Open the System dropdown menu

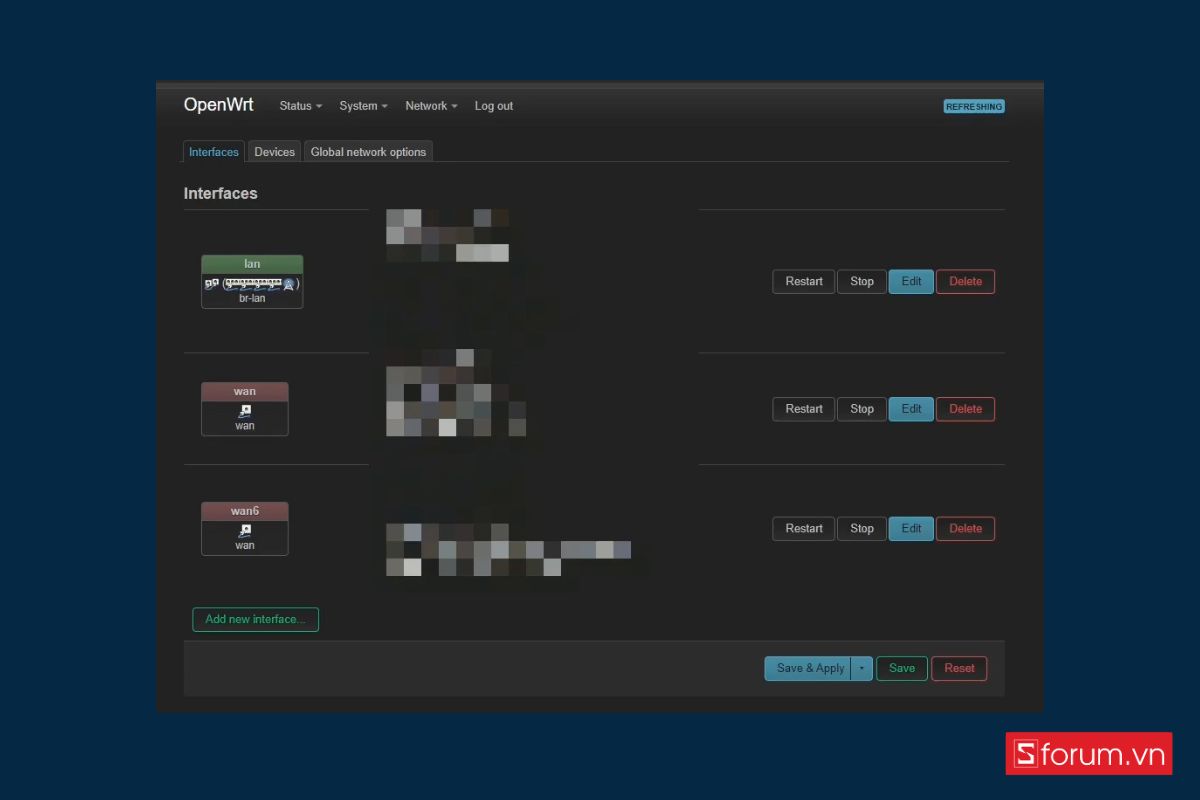pos(363,106)
